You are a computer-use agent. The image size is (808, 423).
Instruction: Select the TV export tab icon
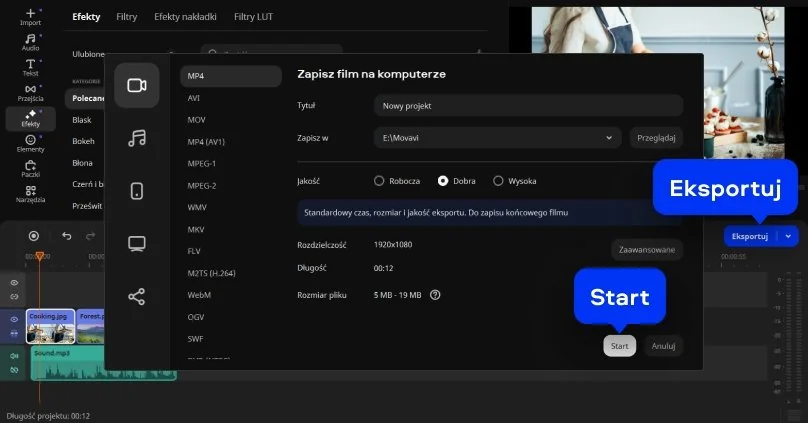tap(137, 243)
